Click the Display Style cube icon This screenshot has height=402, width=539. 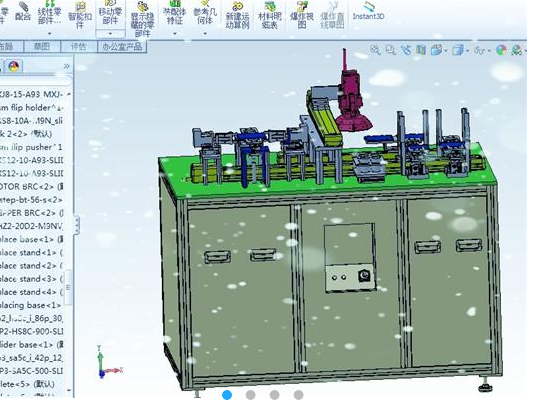coord(458,50)
